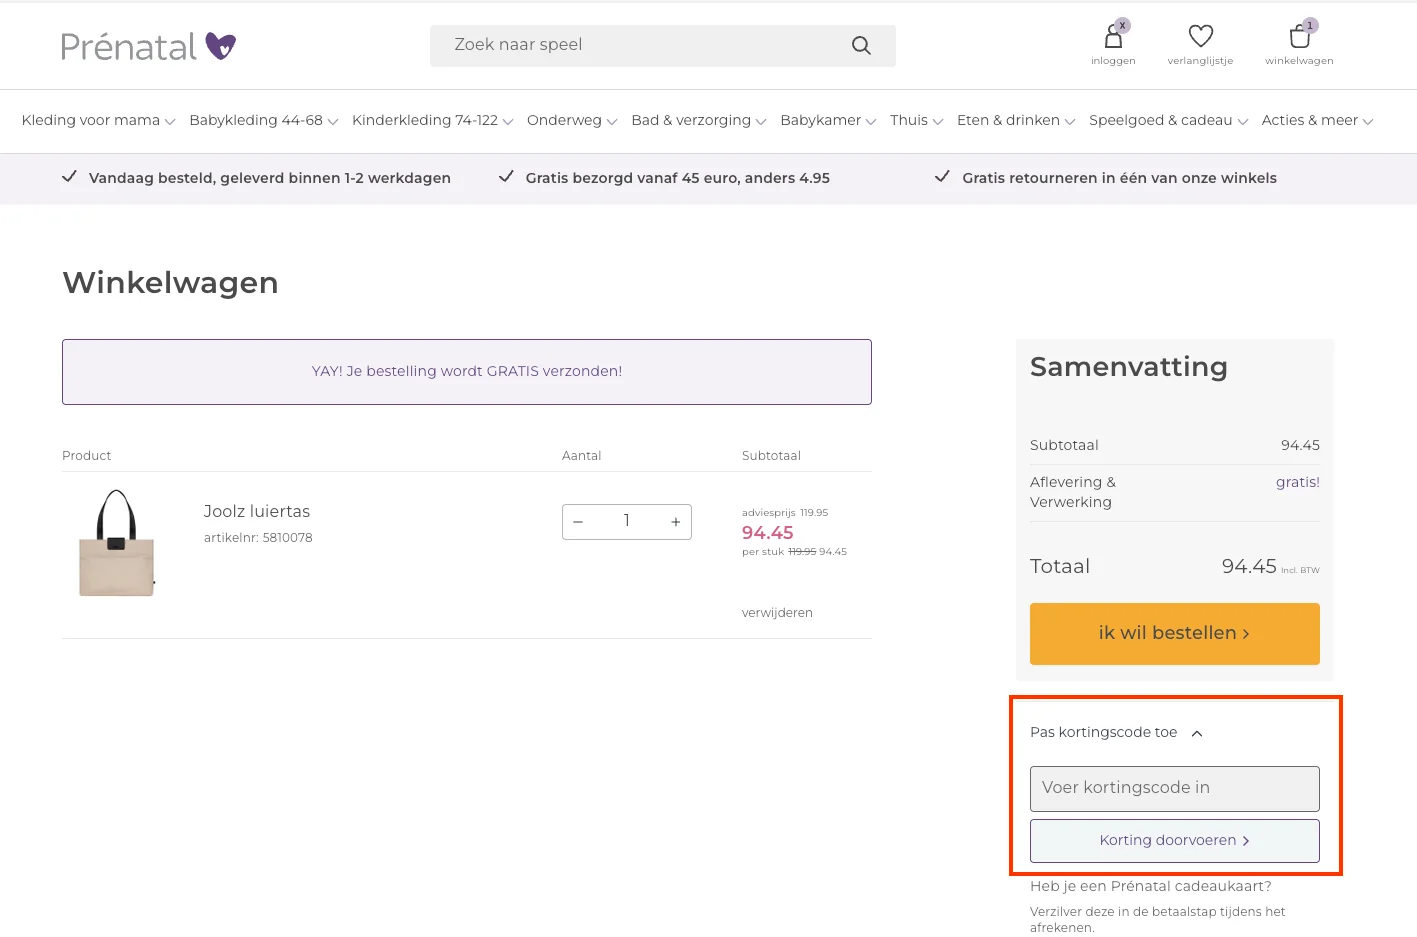
Task: Expand the Babykamer menu
Action: click(828, 121)
